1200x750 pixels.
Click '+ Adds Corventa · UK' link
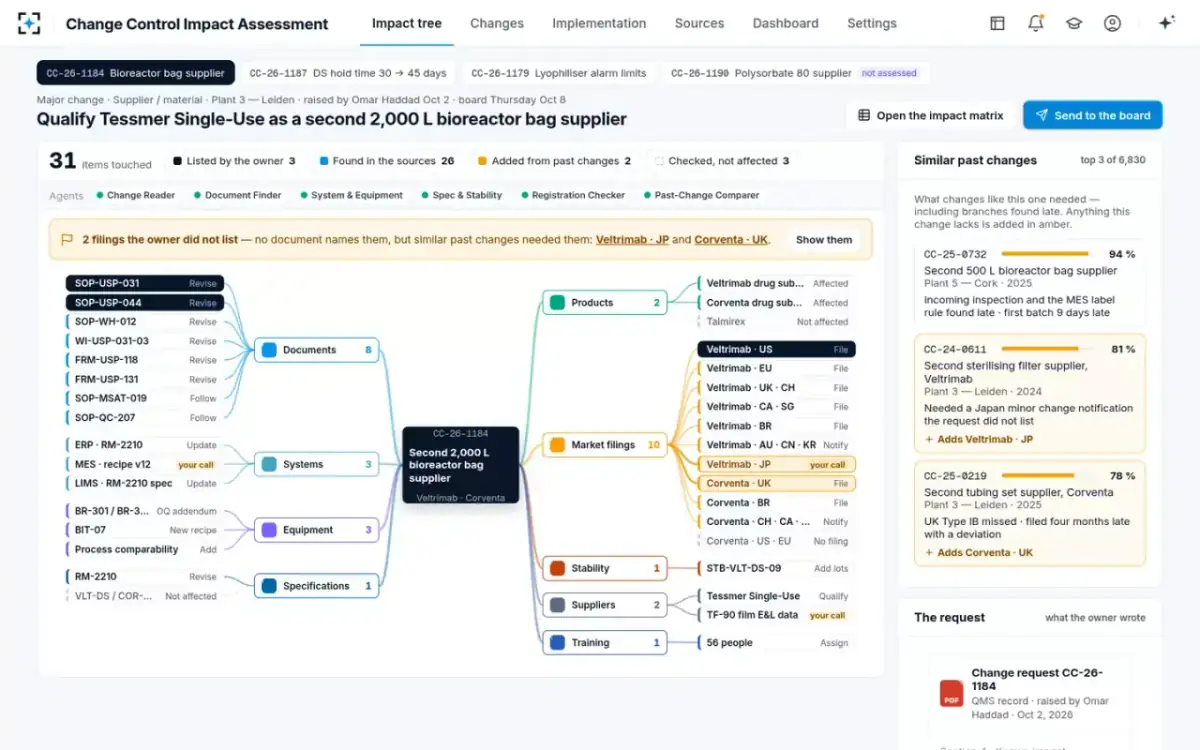tap(978, 552)
